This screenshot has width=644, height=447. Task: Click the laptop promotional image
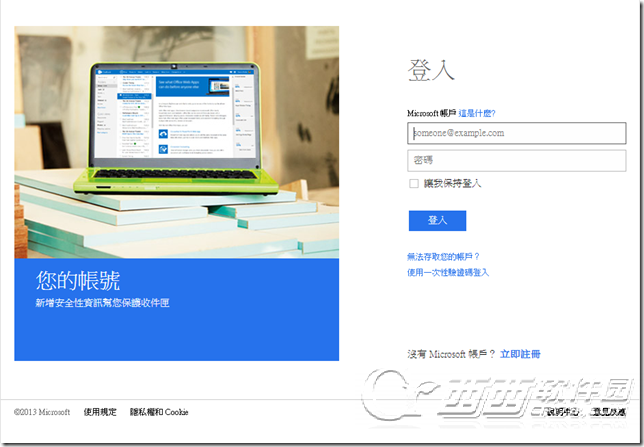(177, 142)
